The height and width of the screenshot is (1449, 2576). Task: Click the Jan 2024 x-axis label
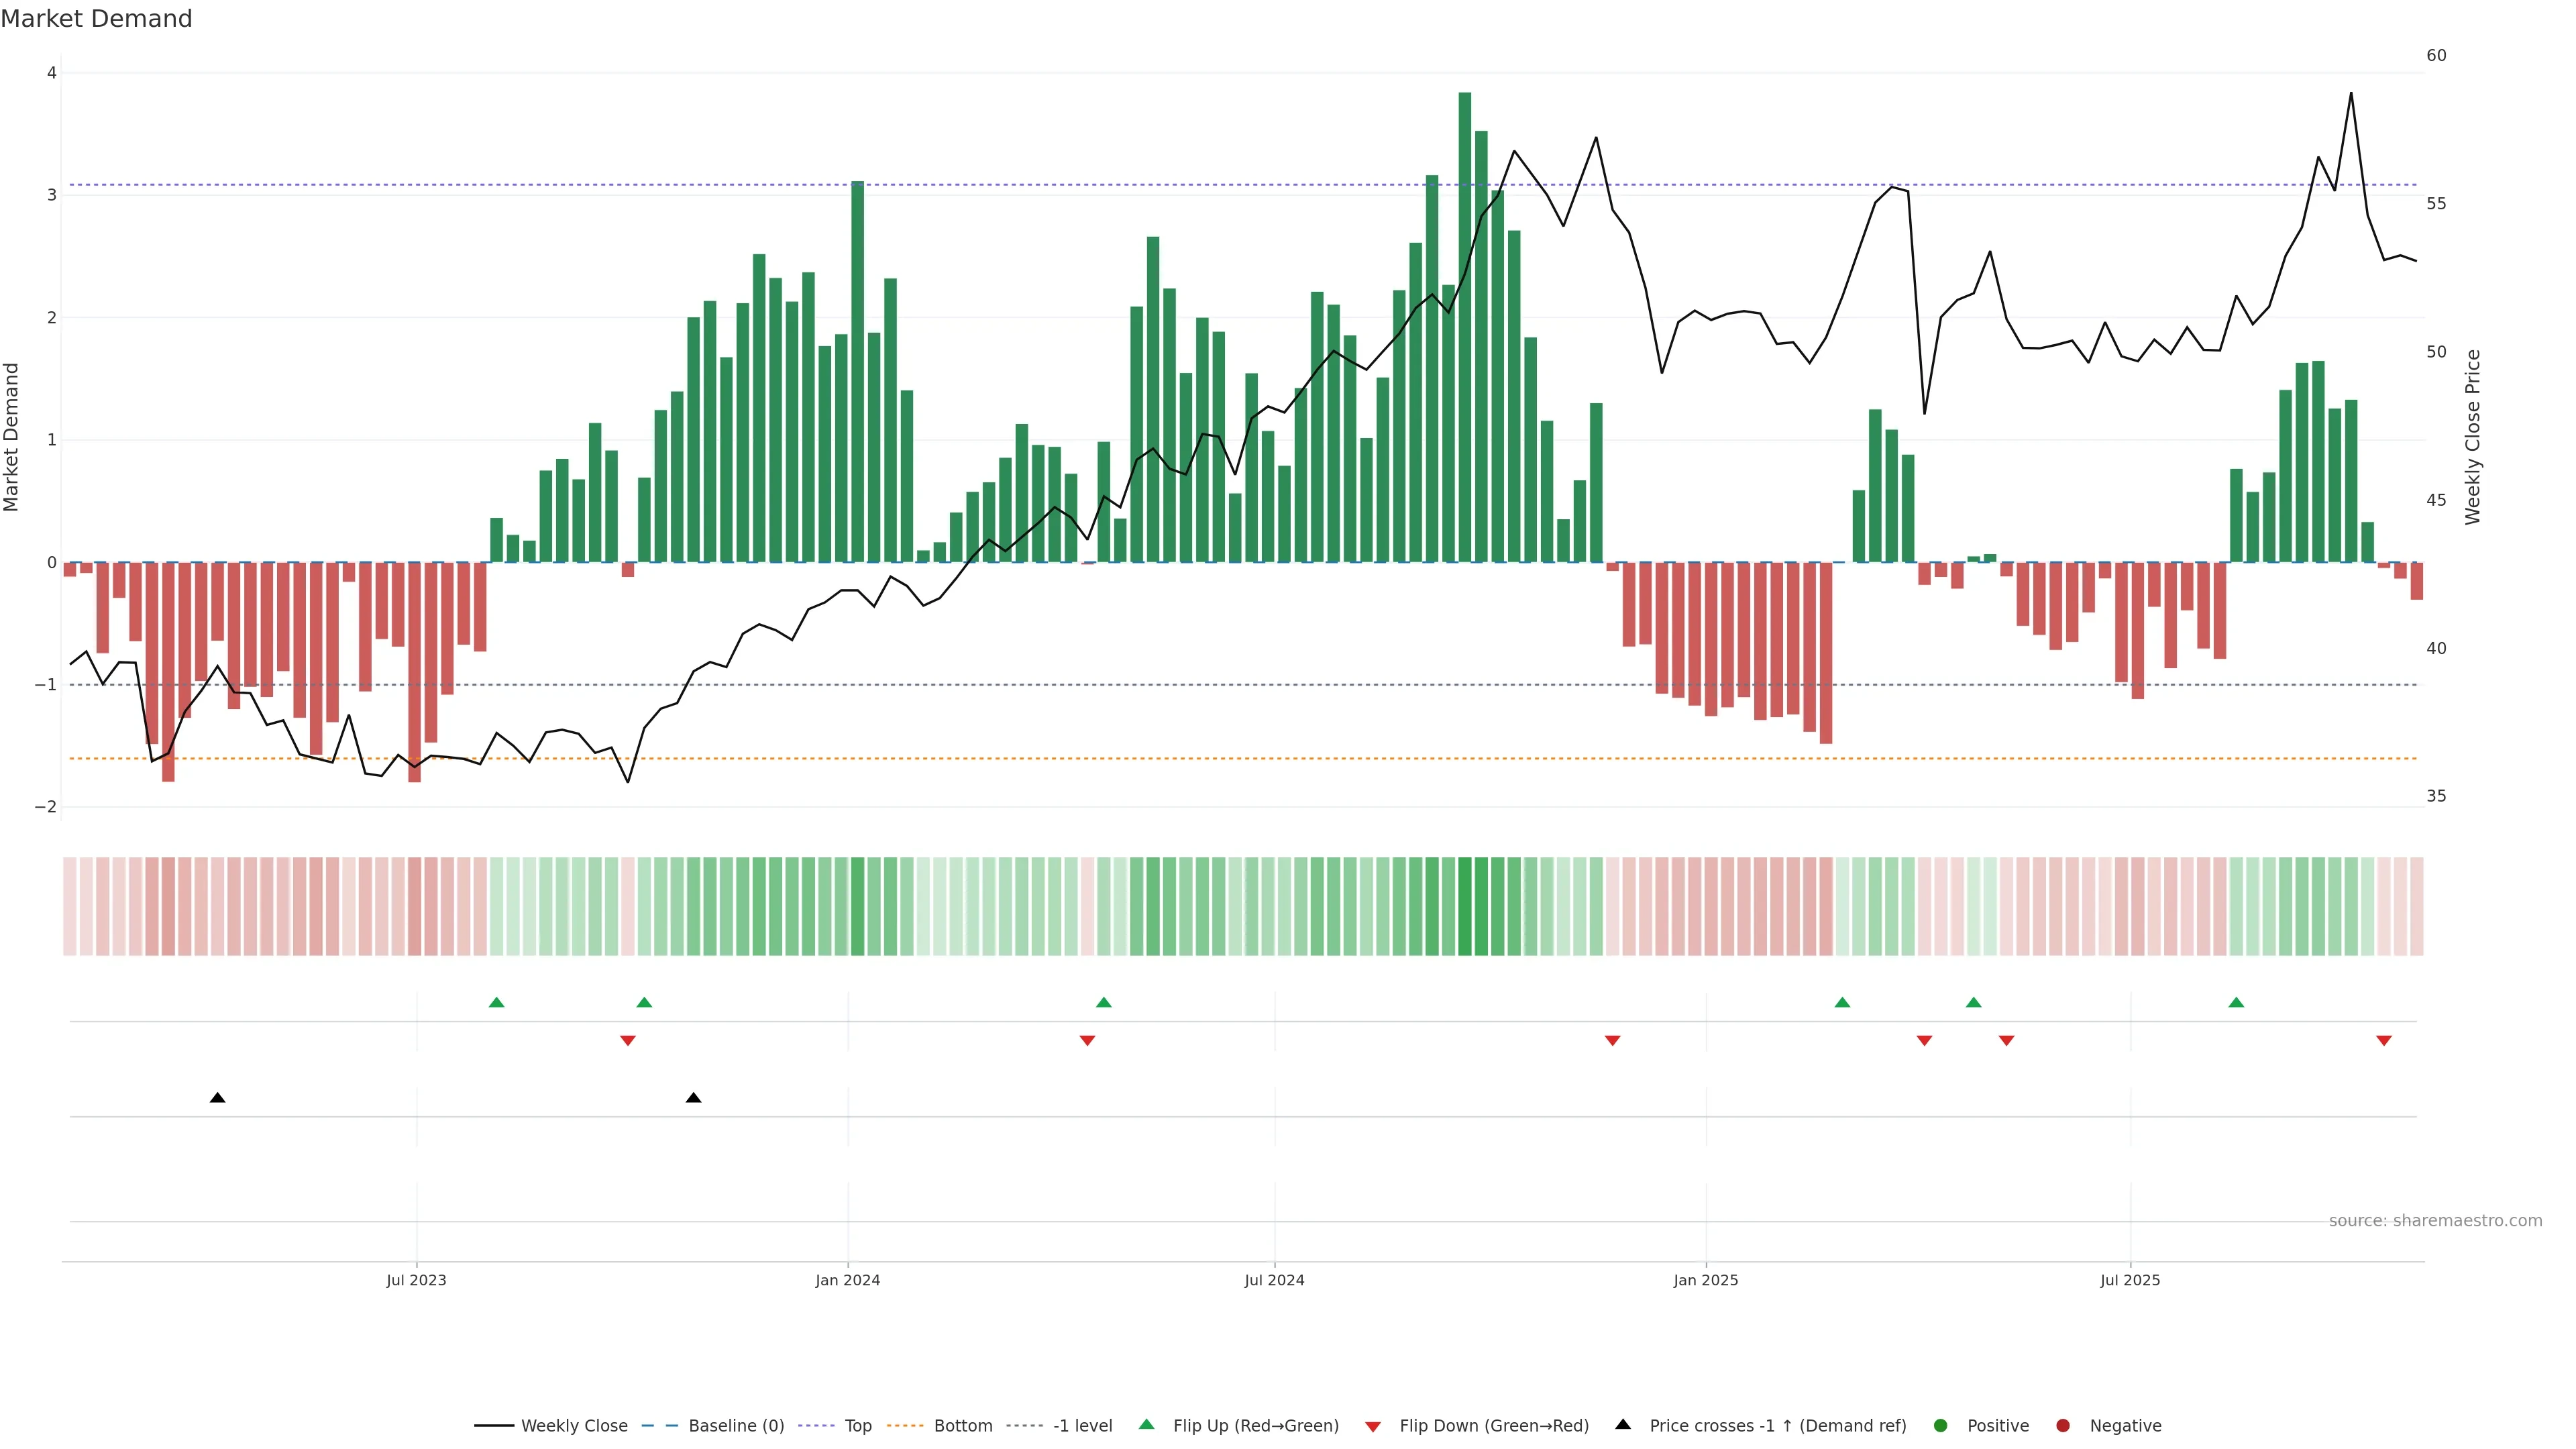847,1280
